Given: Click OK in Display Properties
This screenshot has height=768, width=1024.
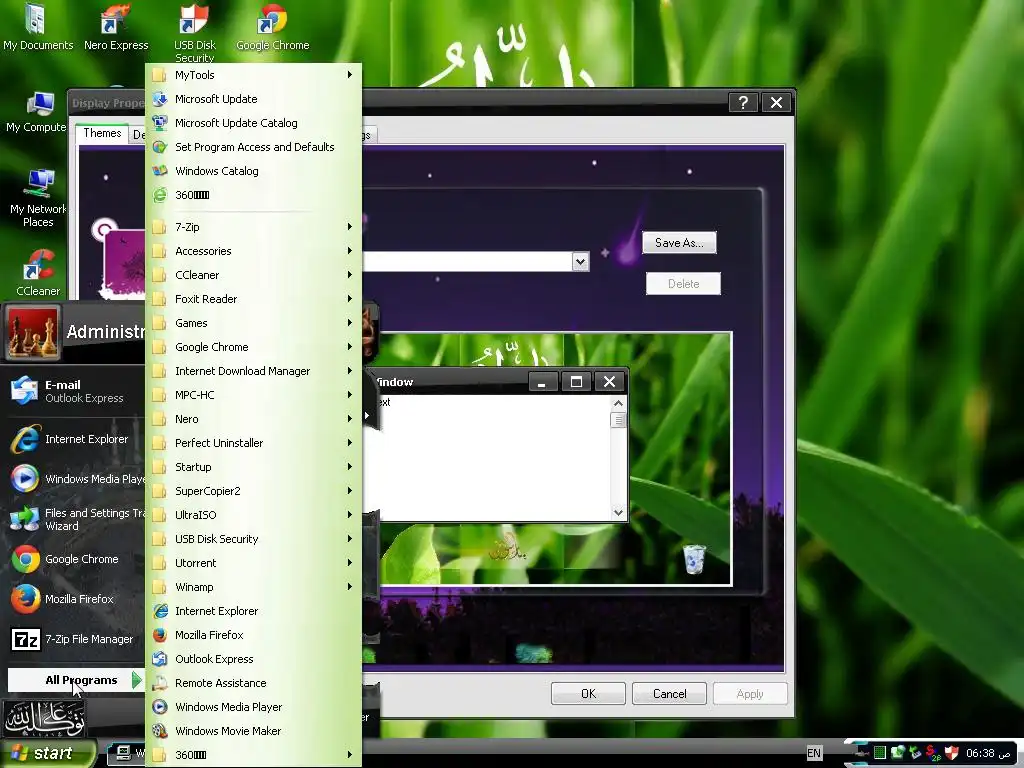Looking at the screenshot, I should 588,694.
